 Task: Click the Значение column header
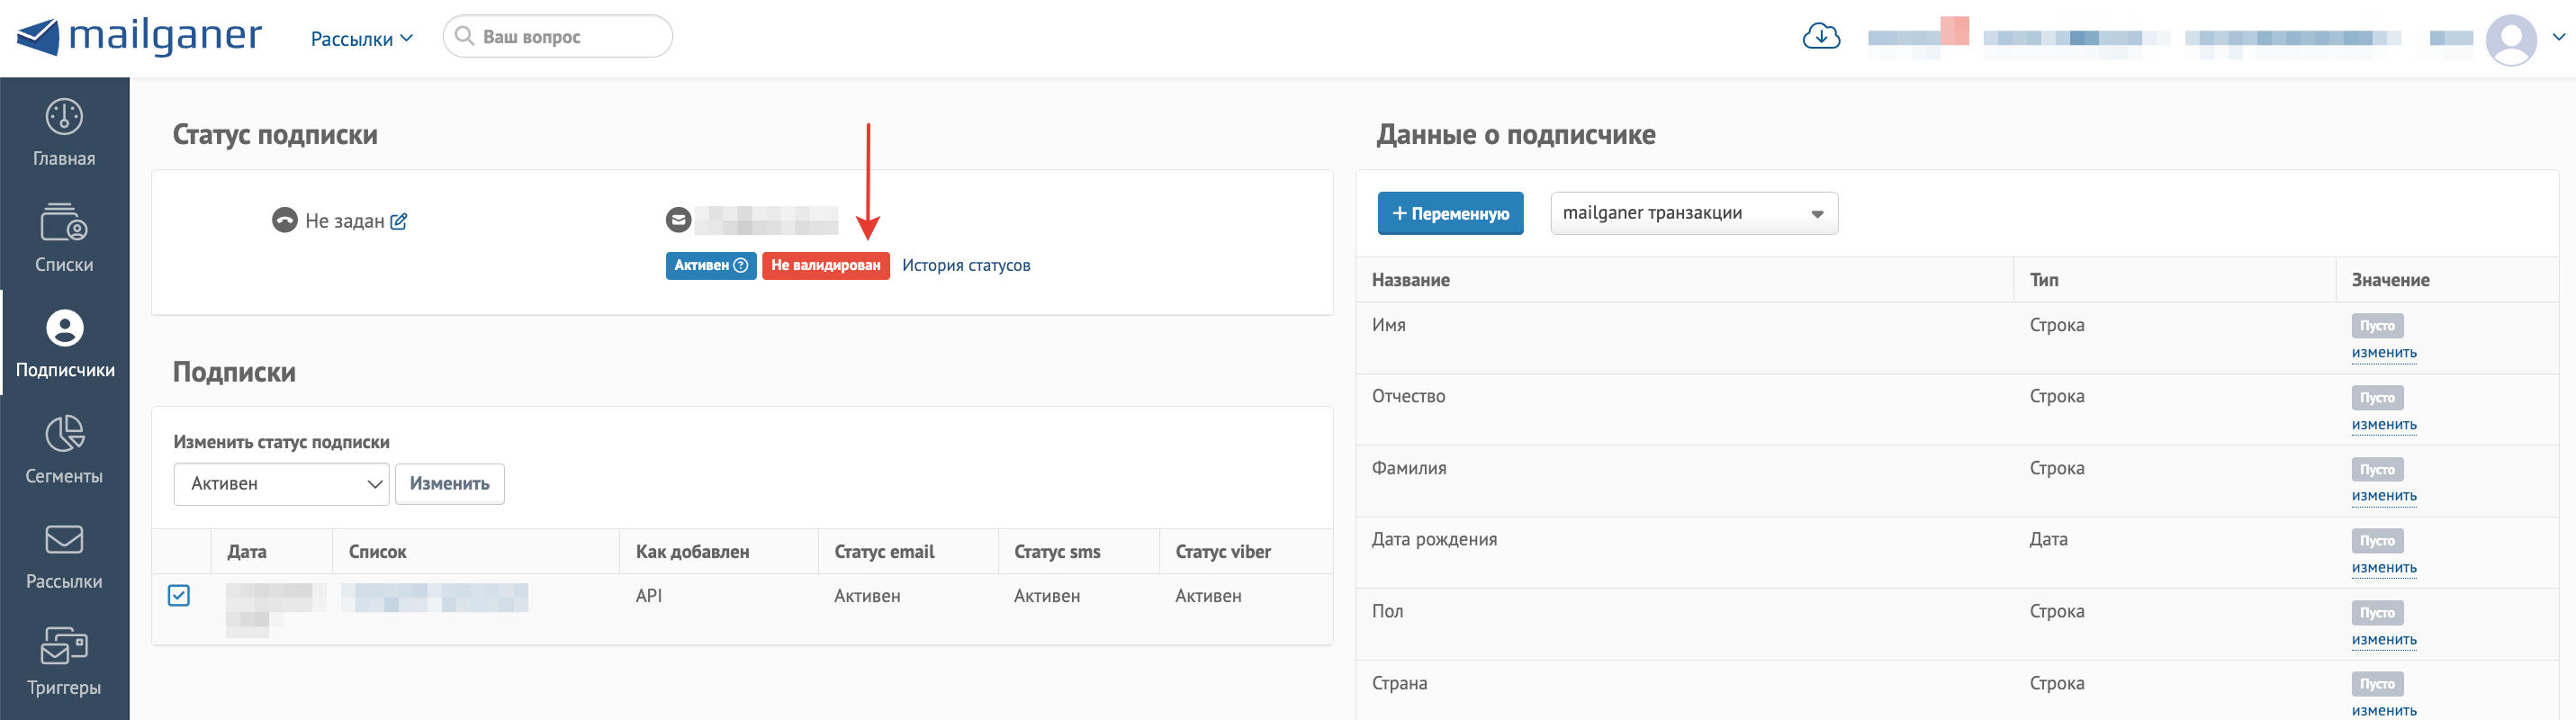tap(2390, 280)
